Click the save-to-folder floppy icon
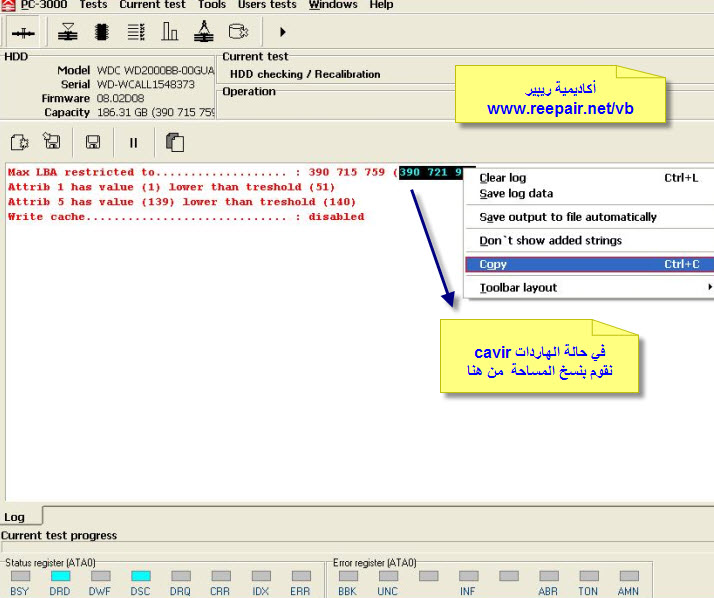Viewport: 714px width, 598px height. click(51, 141)
